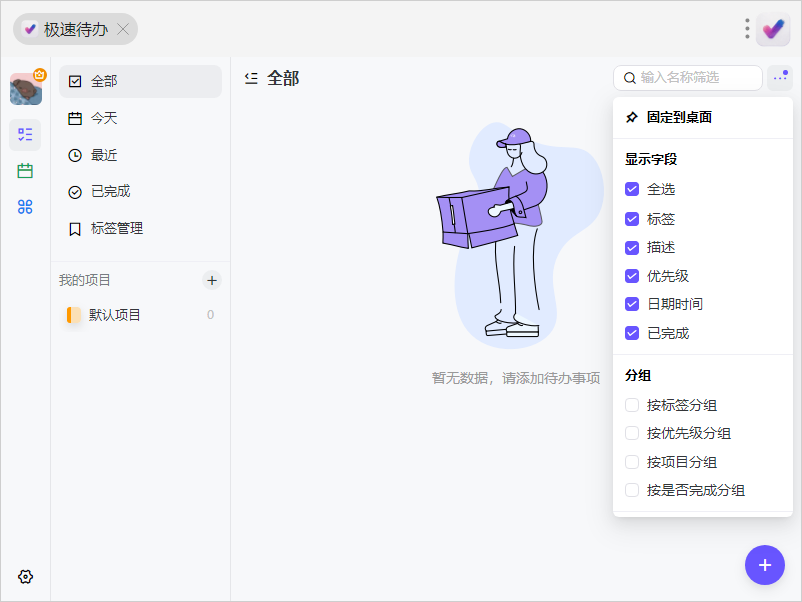The image size is (802, 602).
Task: Click the 输入名称筛选 search field
Action: pos(688,78)
